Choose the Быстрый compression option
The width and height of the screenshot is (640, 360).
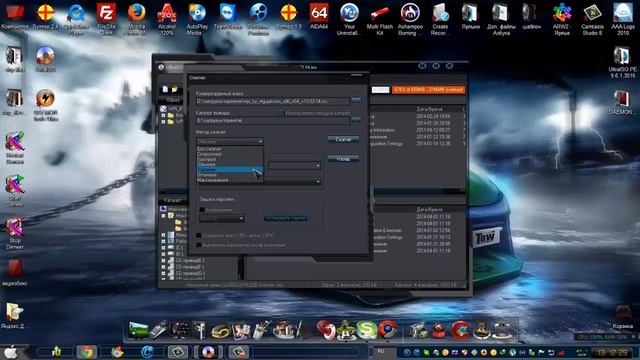230,159
